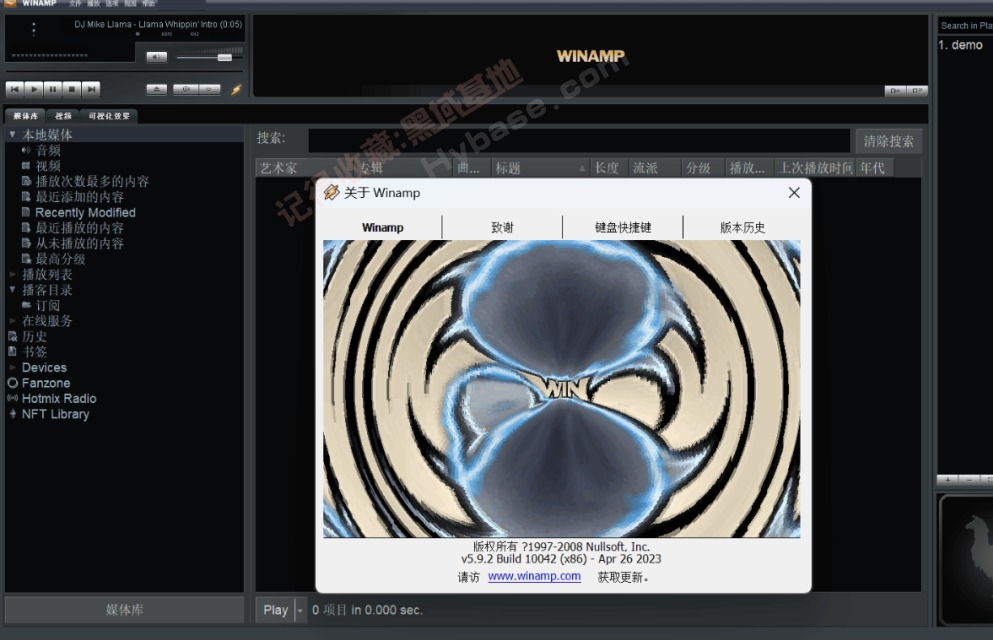Open Hotmix Radio in the sidebar
Viewport: 993px width, 640px height.
[59, 399]
